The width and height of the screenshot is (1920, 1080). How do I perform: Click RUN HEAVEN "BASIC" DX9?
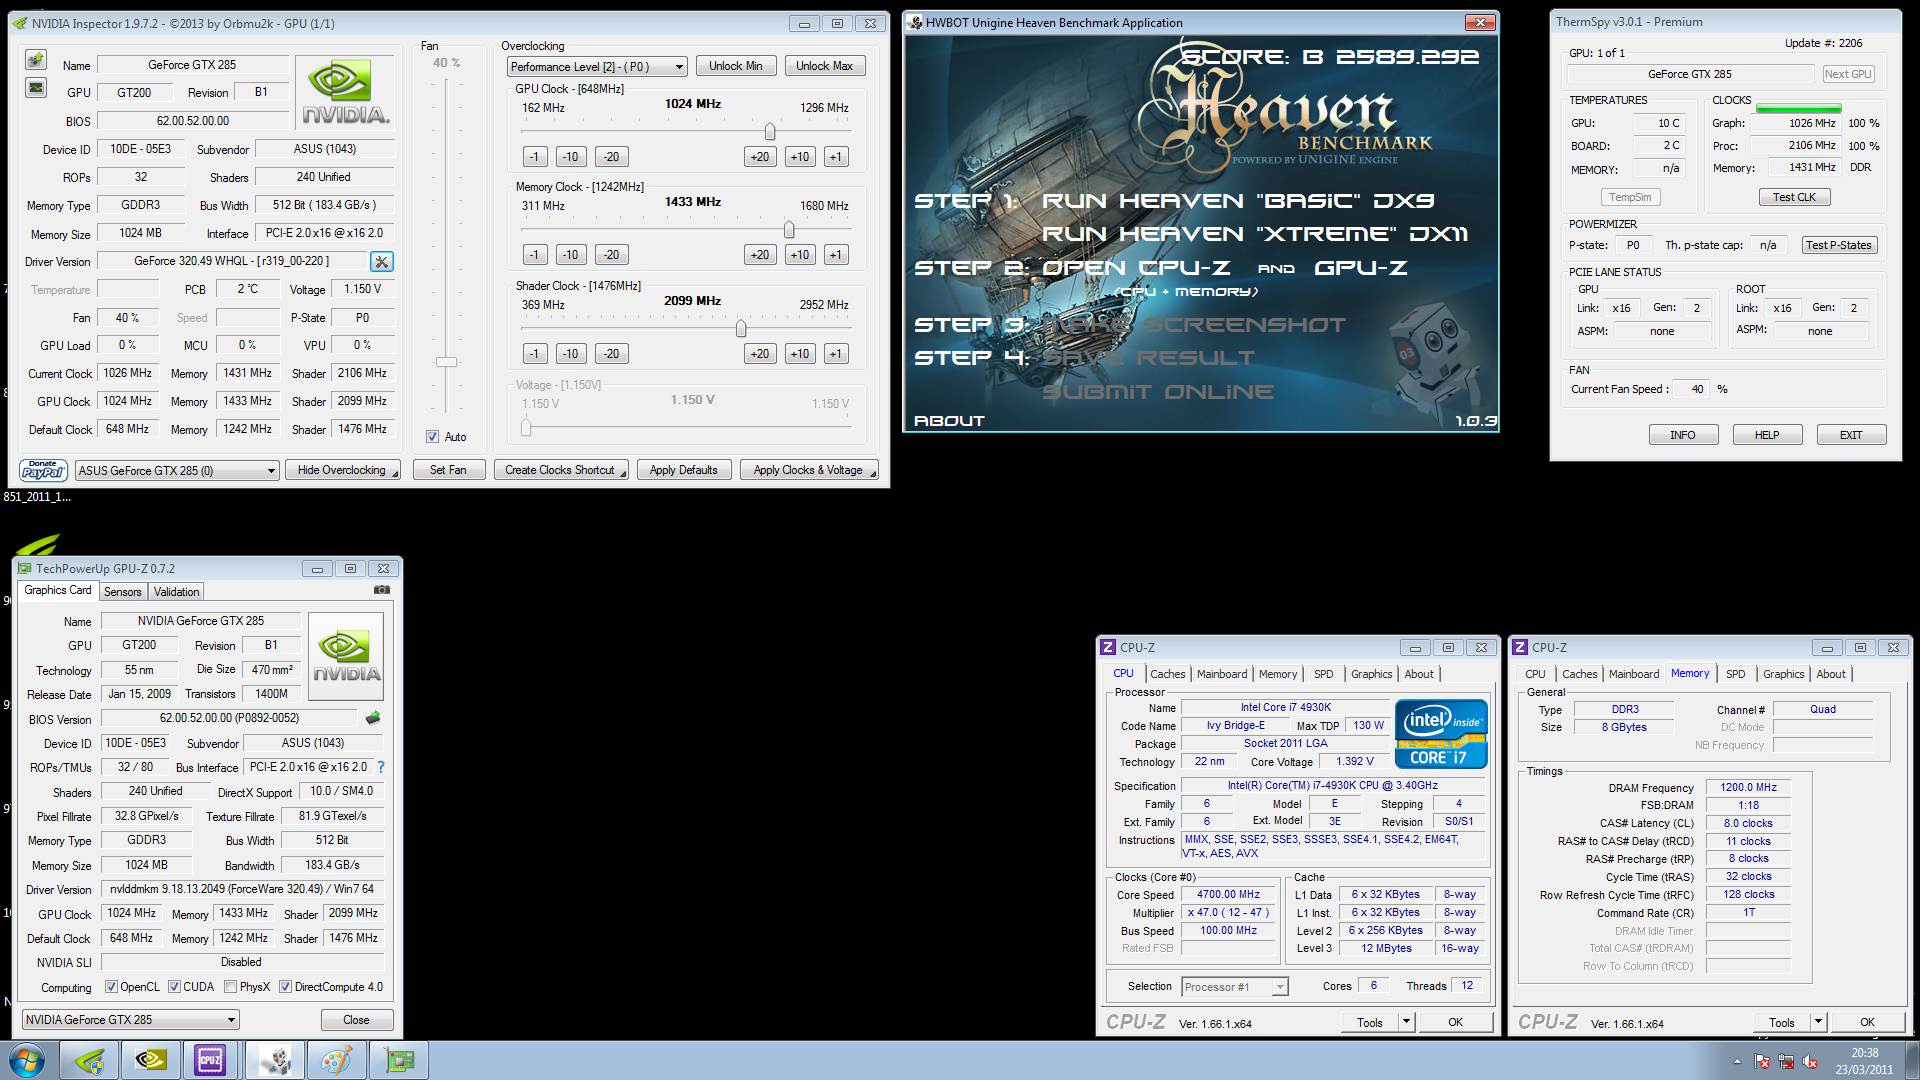(1239, 201)
